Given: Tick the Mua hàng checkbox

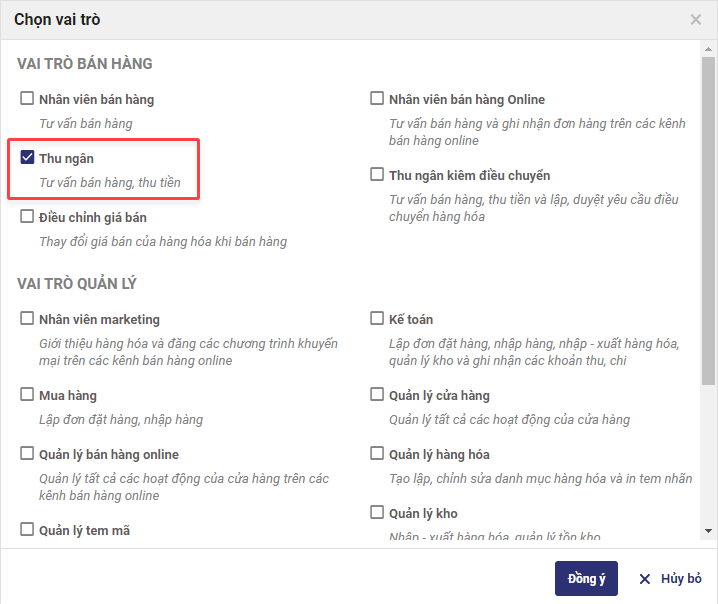Looking at the screenshot, I should 27,395.
